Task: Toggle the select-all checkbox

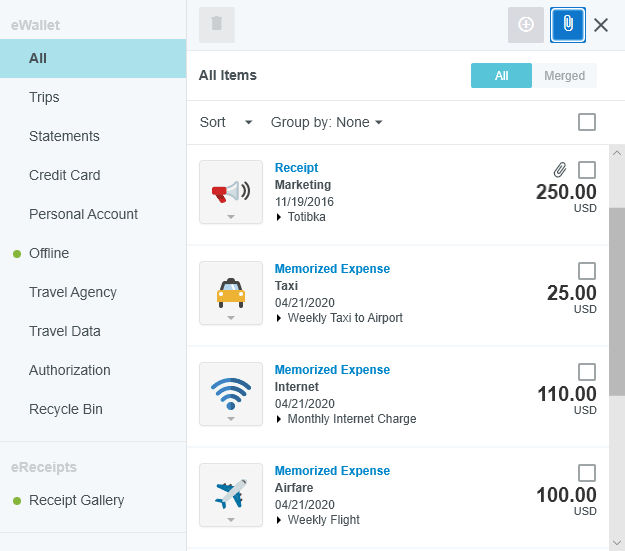Action: [x=587, y=122]
